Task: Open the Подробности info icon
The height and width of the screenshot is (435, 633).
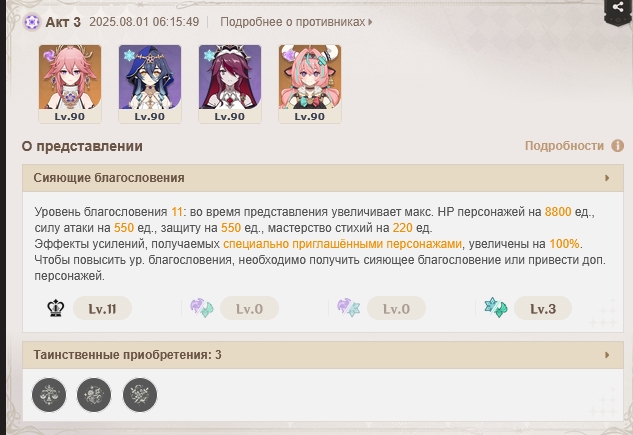Action: [617, 146]
